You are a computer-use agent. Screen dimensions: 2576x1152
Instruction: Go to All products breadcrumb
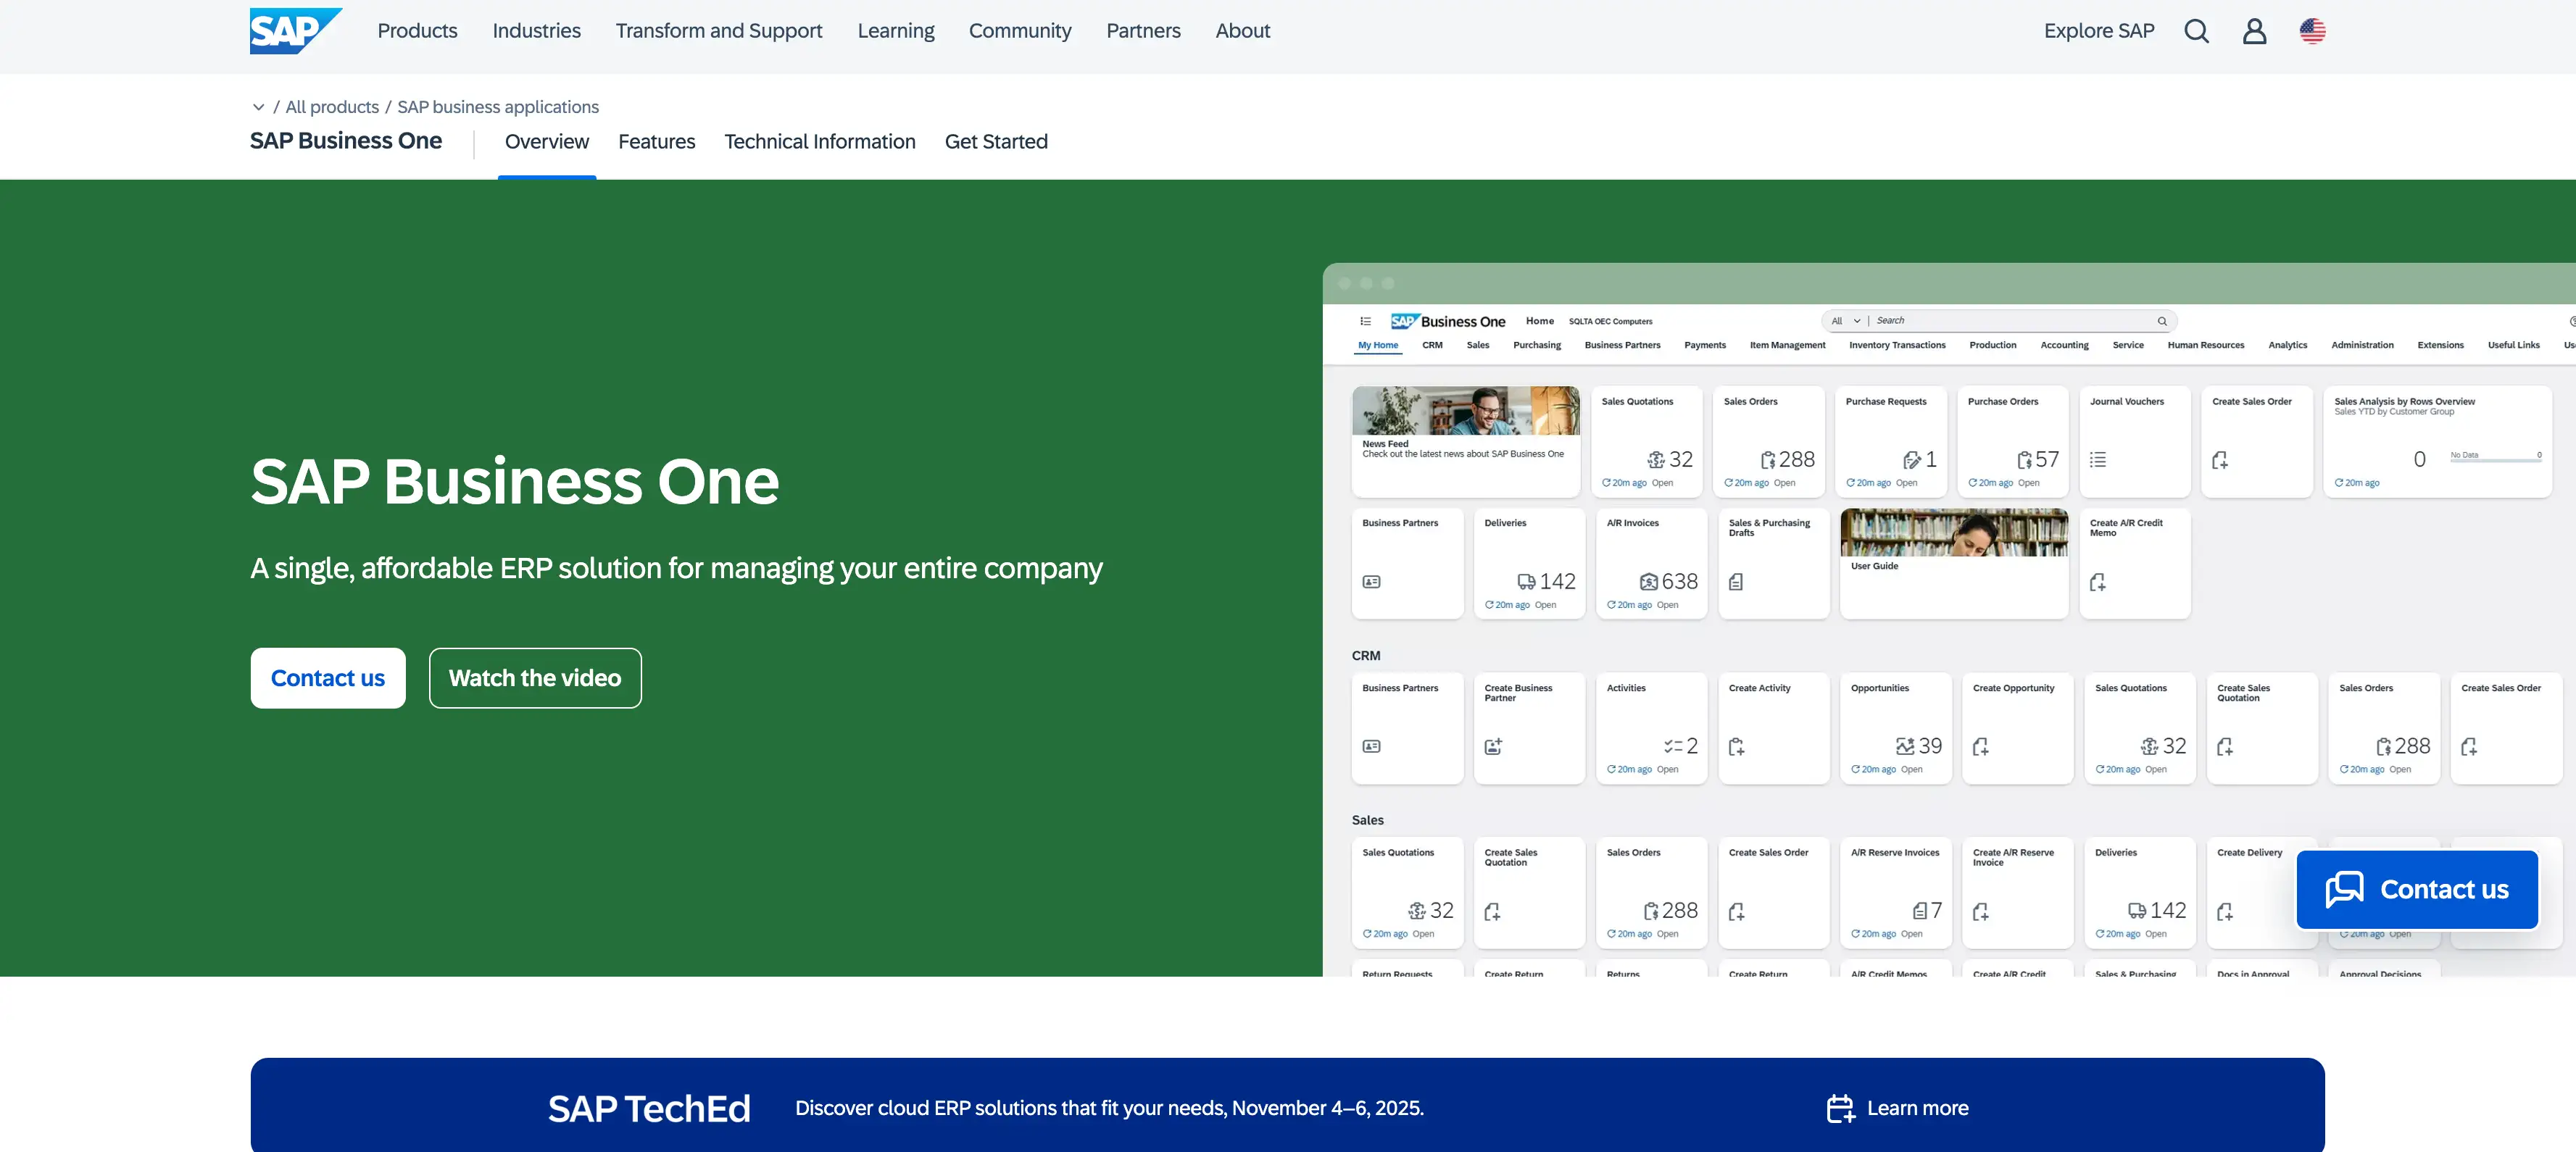[332, 107]
